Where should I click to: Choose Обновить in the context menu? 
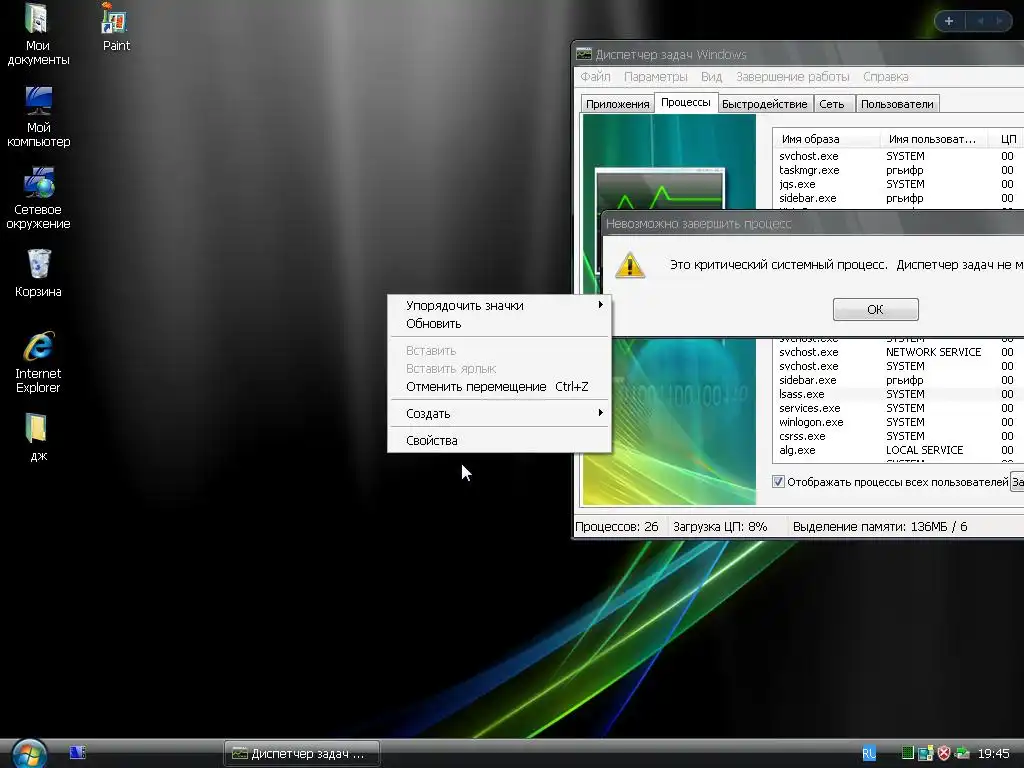tap(500, 323)
